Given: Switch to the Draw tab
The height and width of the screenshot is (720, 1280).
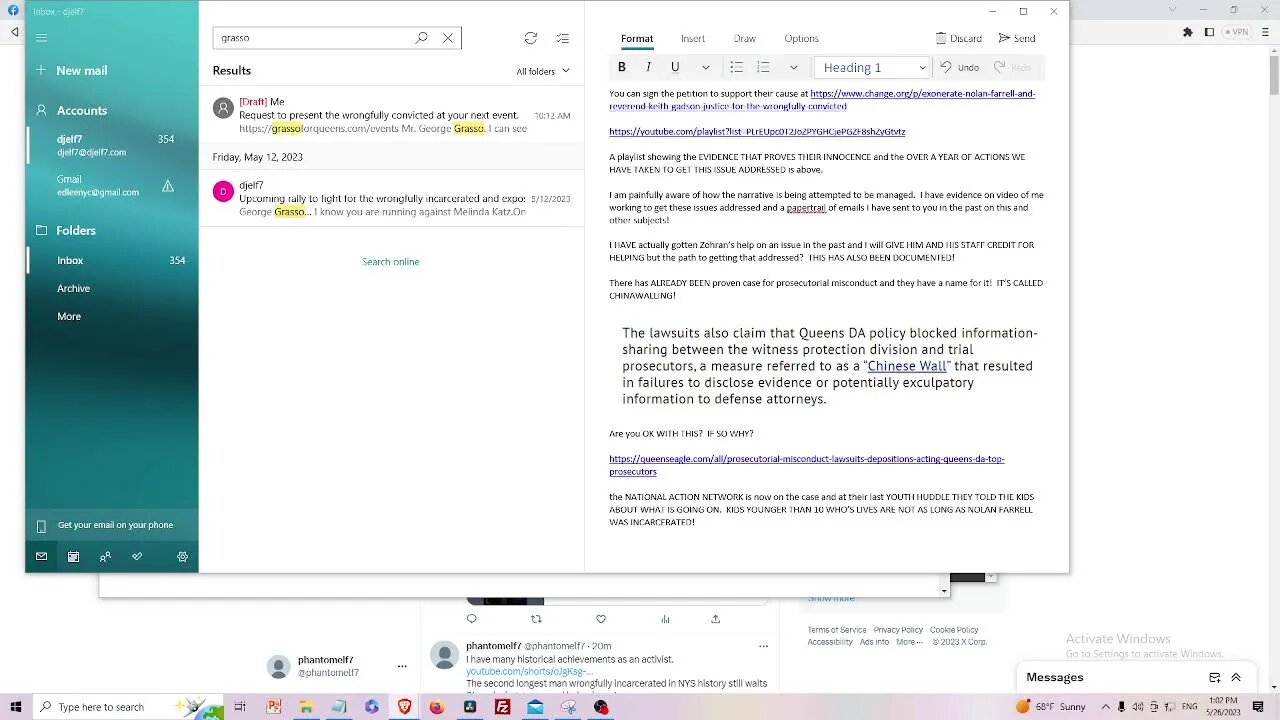Looking at the screenshot, I should [745, 39].
